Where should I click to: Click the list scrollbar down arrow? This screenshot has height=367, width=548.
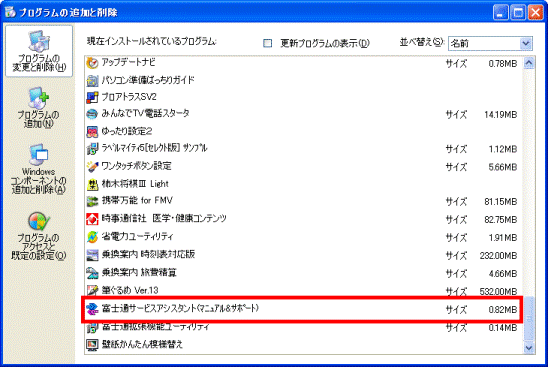tap(529, 348)
